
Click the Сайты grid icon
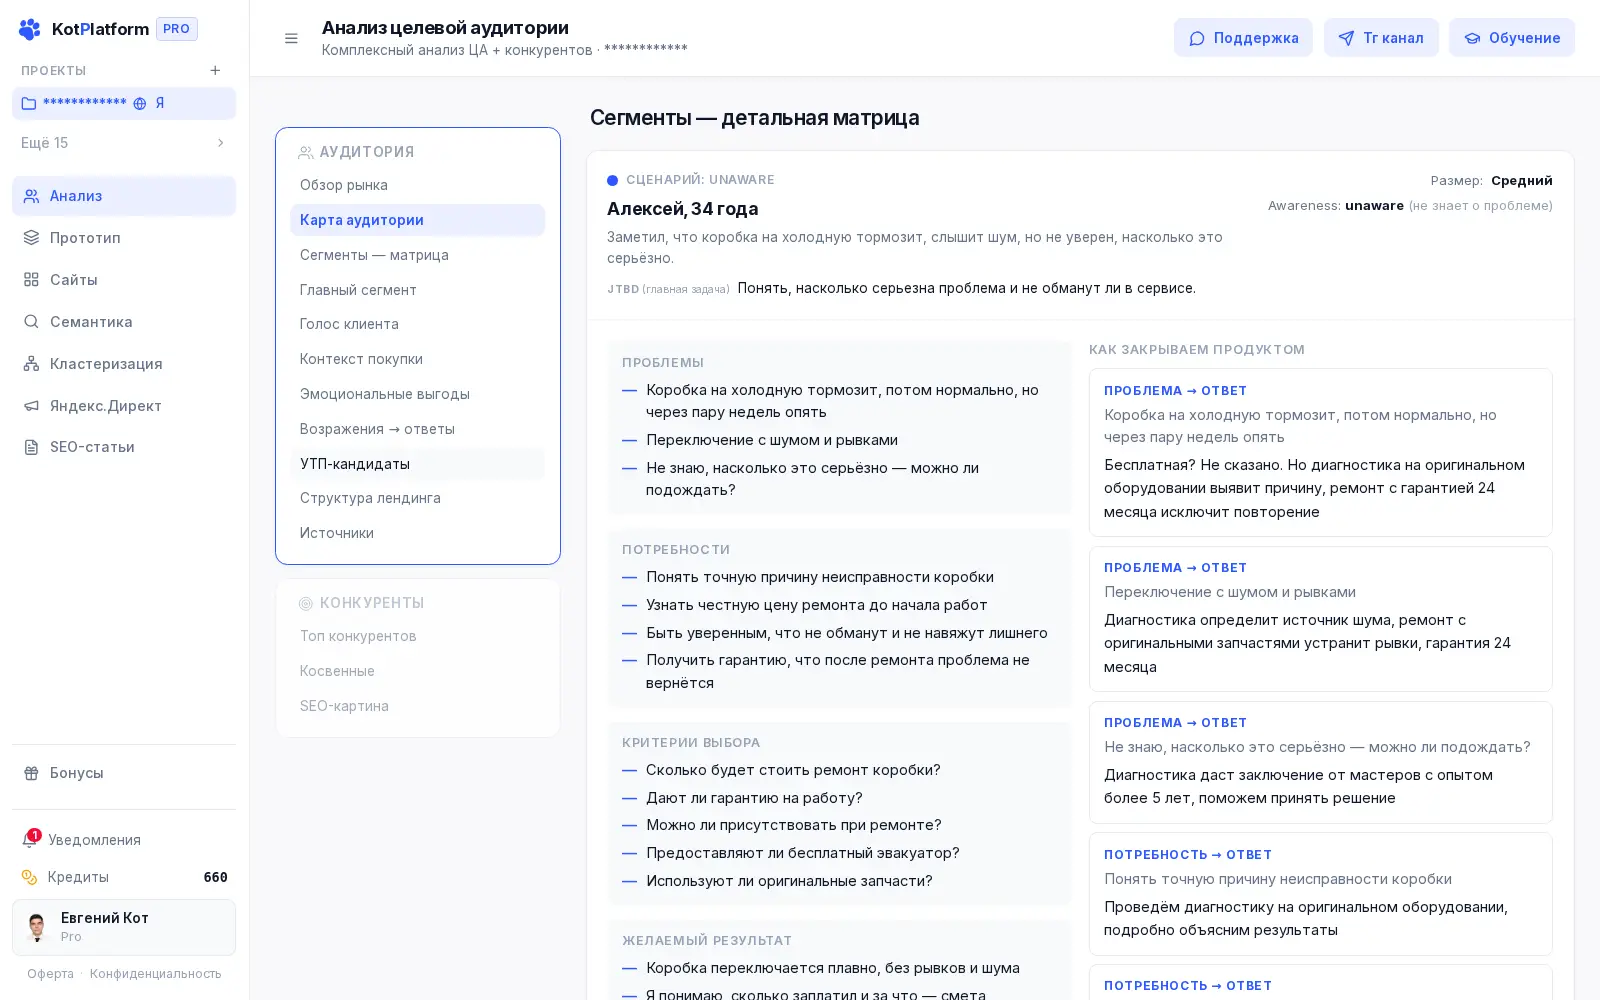pos(31,280)
